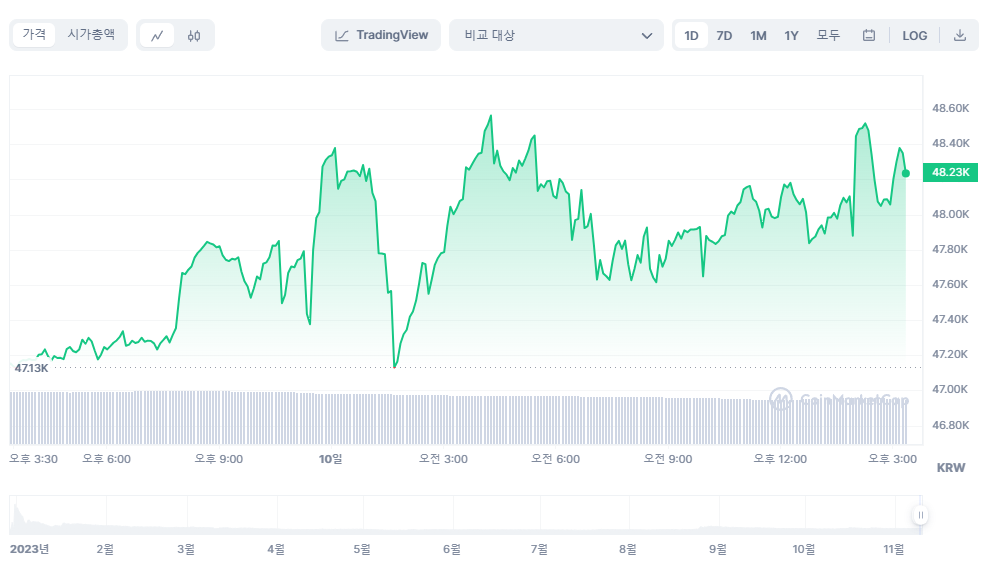This screenshot has height=571, width=991.
Task: Click the chart's current price dot
Action: click(x=906, y=173)
